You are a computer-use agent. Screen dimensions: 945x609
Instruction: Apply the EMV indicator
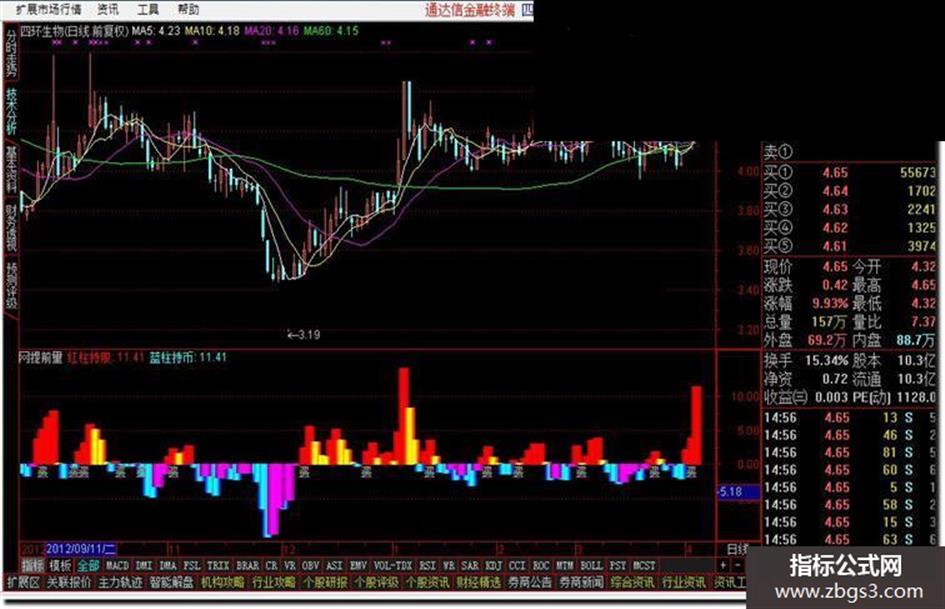(x=358, y=566)
